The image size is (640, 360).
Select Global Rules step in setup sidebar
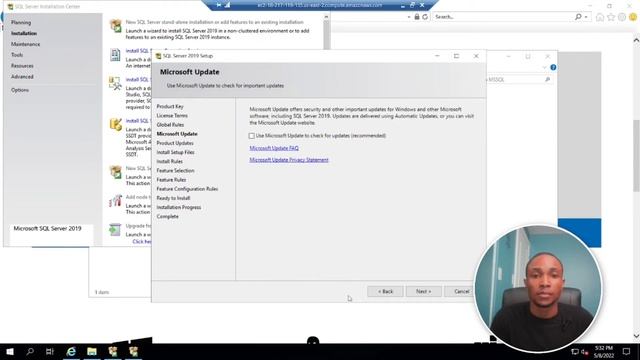tap(170, 125)
